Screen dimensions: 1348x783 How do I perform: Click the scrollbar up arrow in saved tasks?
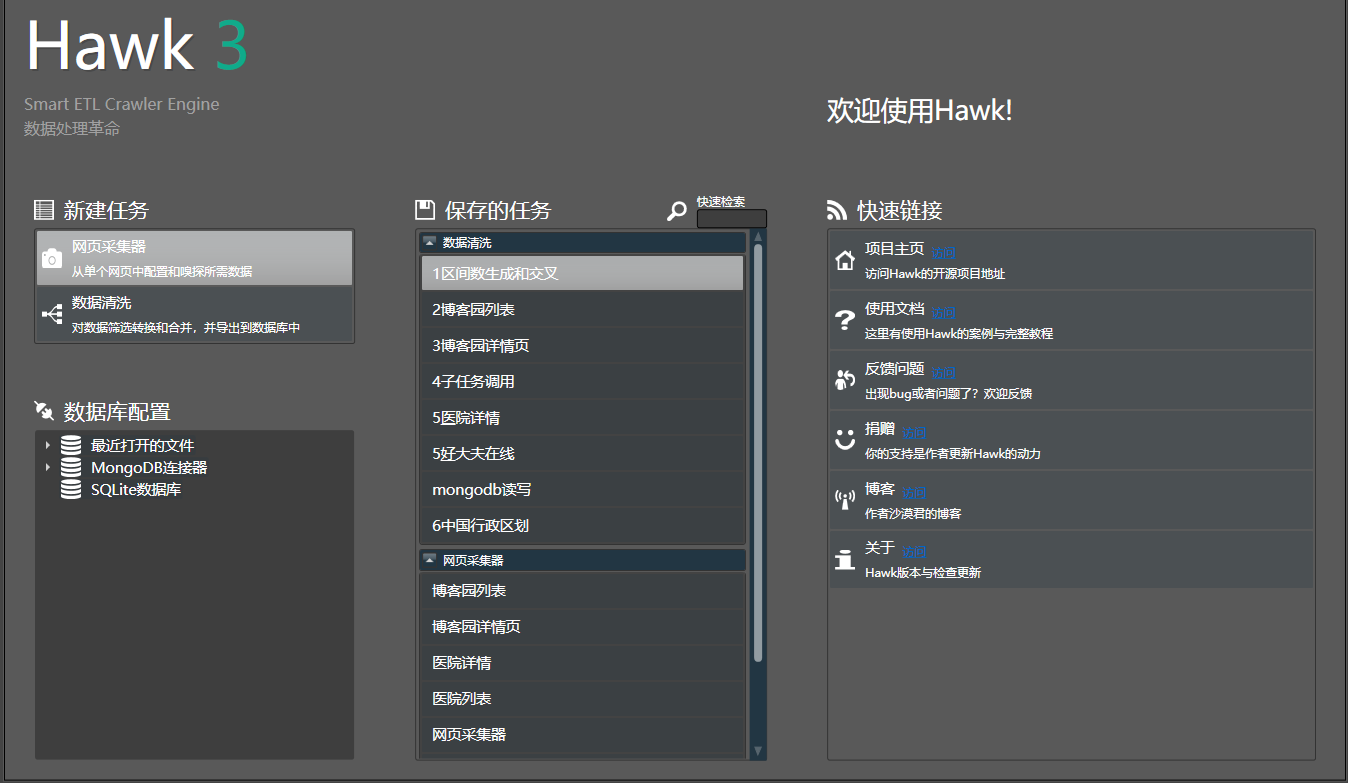click(758, 238)
